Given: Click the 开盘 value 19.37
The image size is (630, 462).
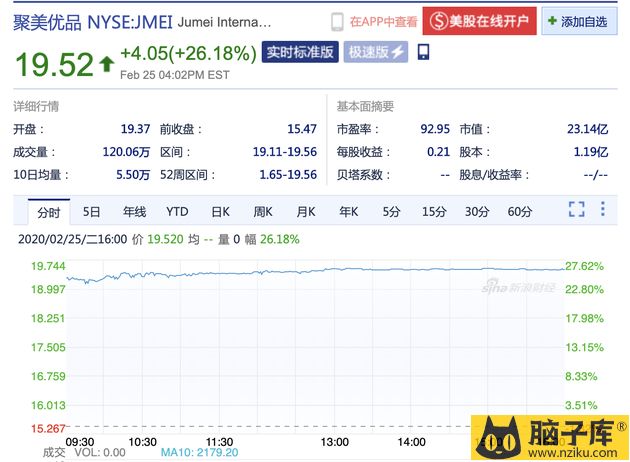Looking at the screenshot, I should (135, 129).
